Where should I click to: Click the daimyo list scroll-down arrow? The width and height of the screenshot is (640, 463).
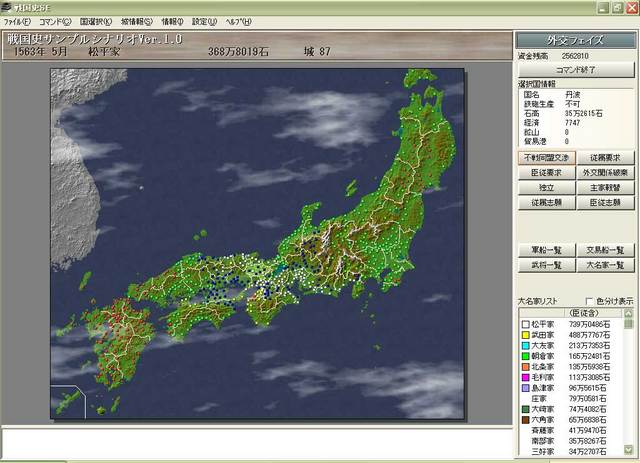click(x=628, y=450)
